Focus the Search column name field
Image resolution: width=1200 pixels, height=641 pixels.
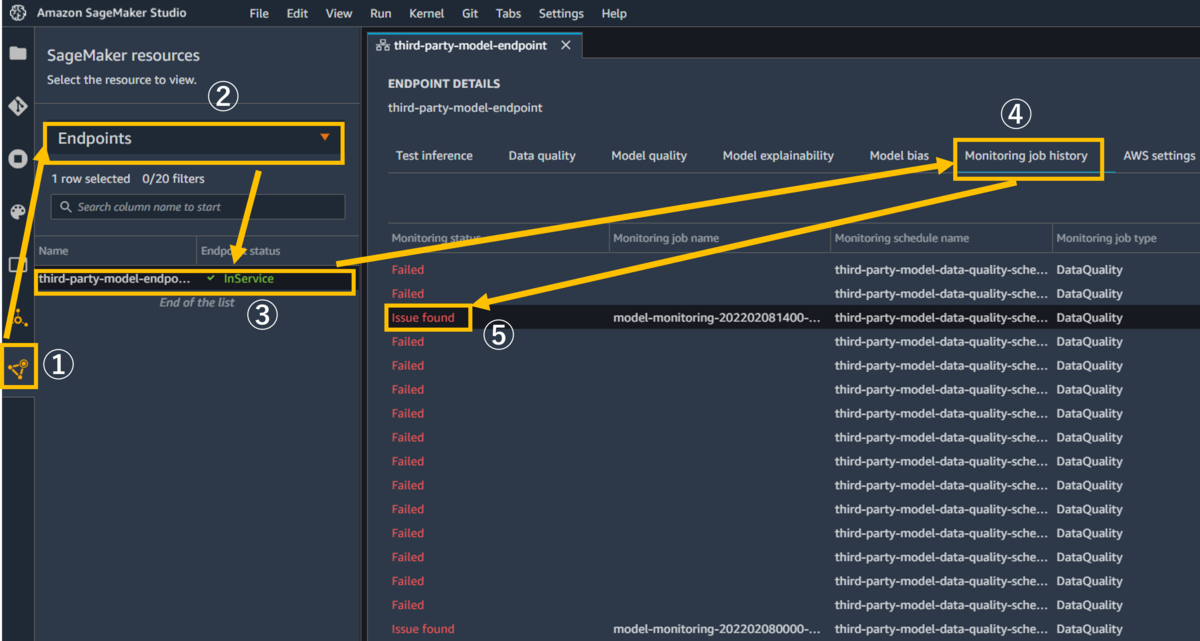point(198,207)
